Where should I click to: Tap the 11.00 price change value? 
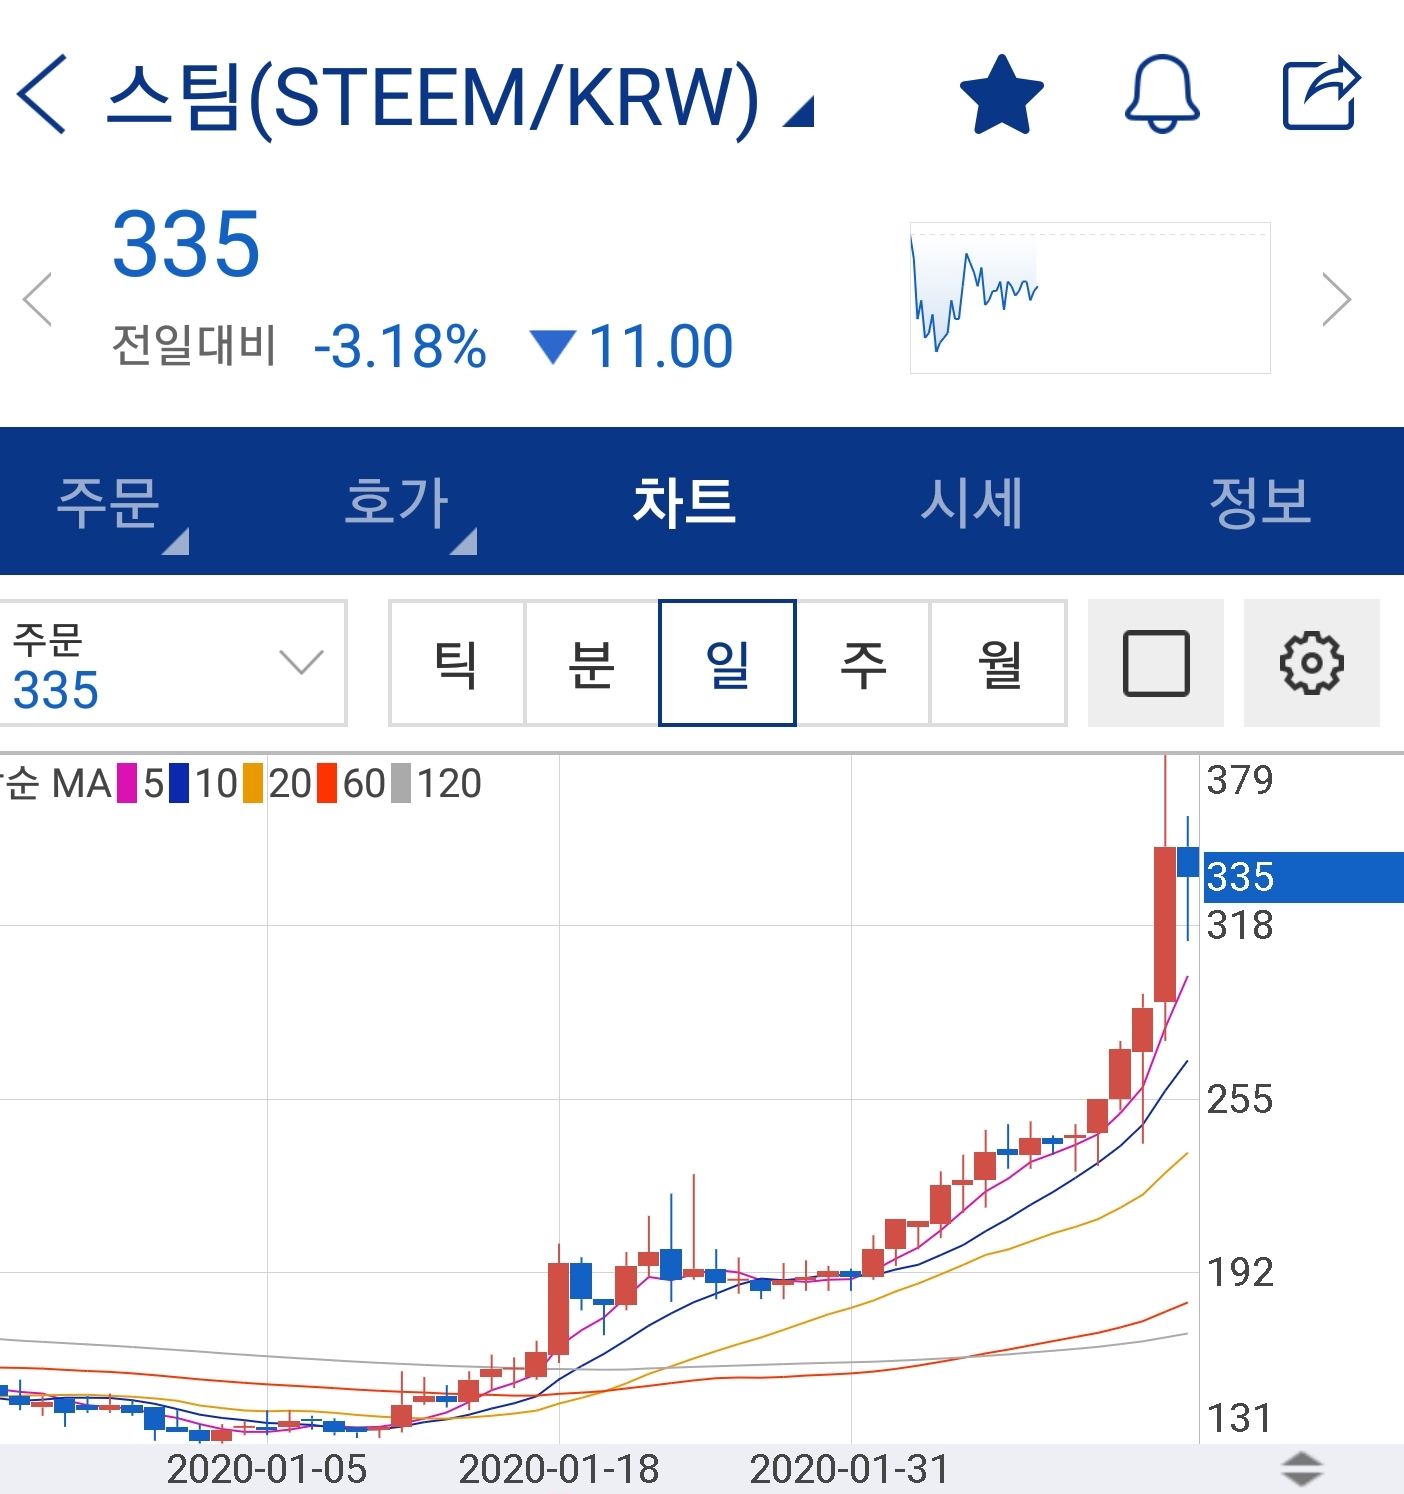coord(661,347)
